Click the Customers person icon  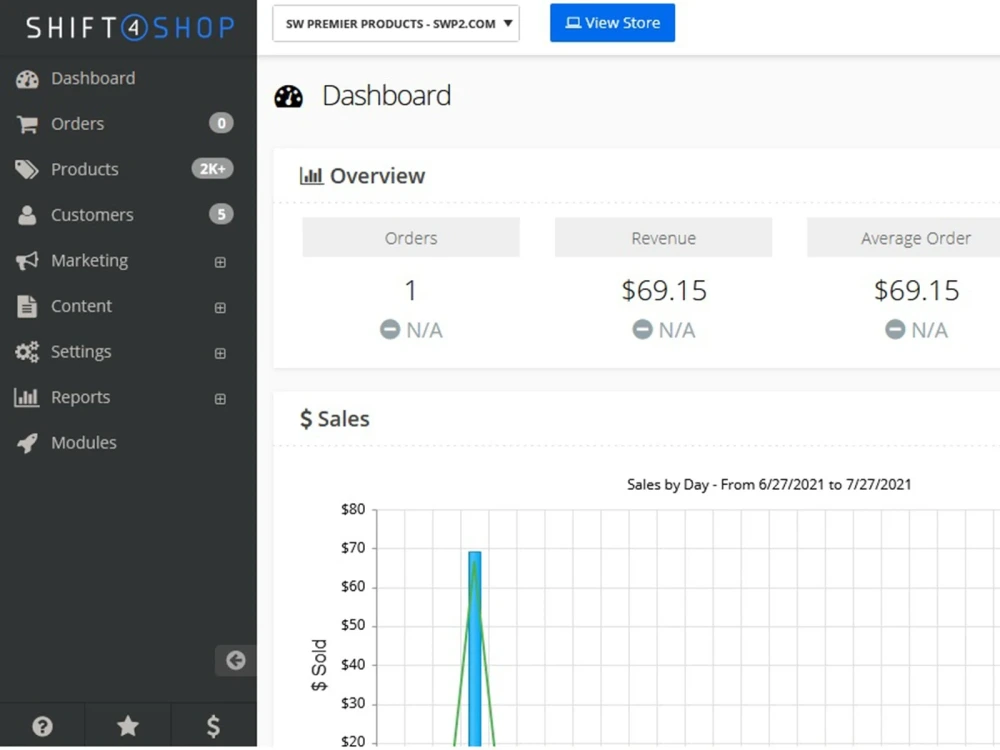[27, 215]
